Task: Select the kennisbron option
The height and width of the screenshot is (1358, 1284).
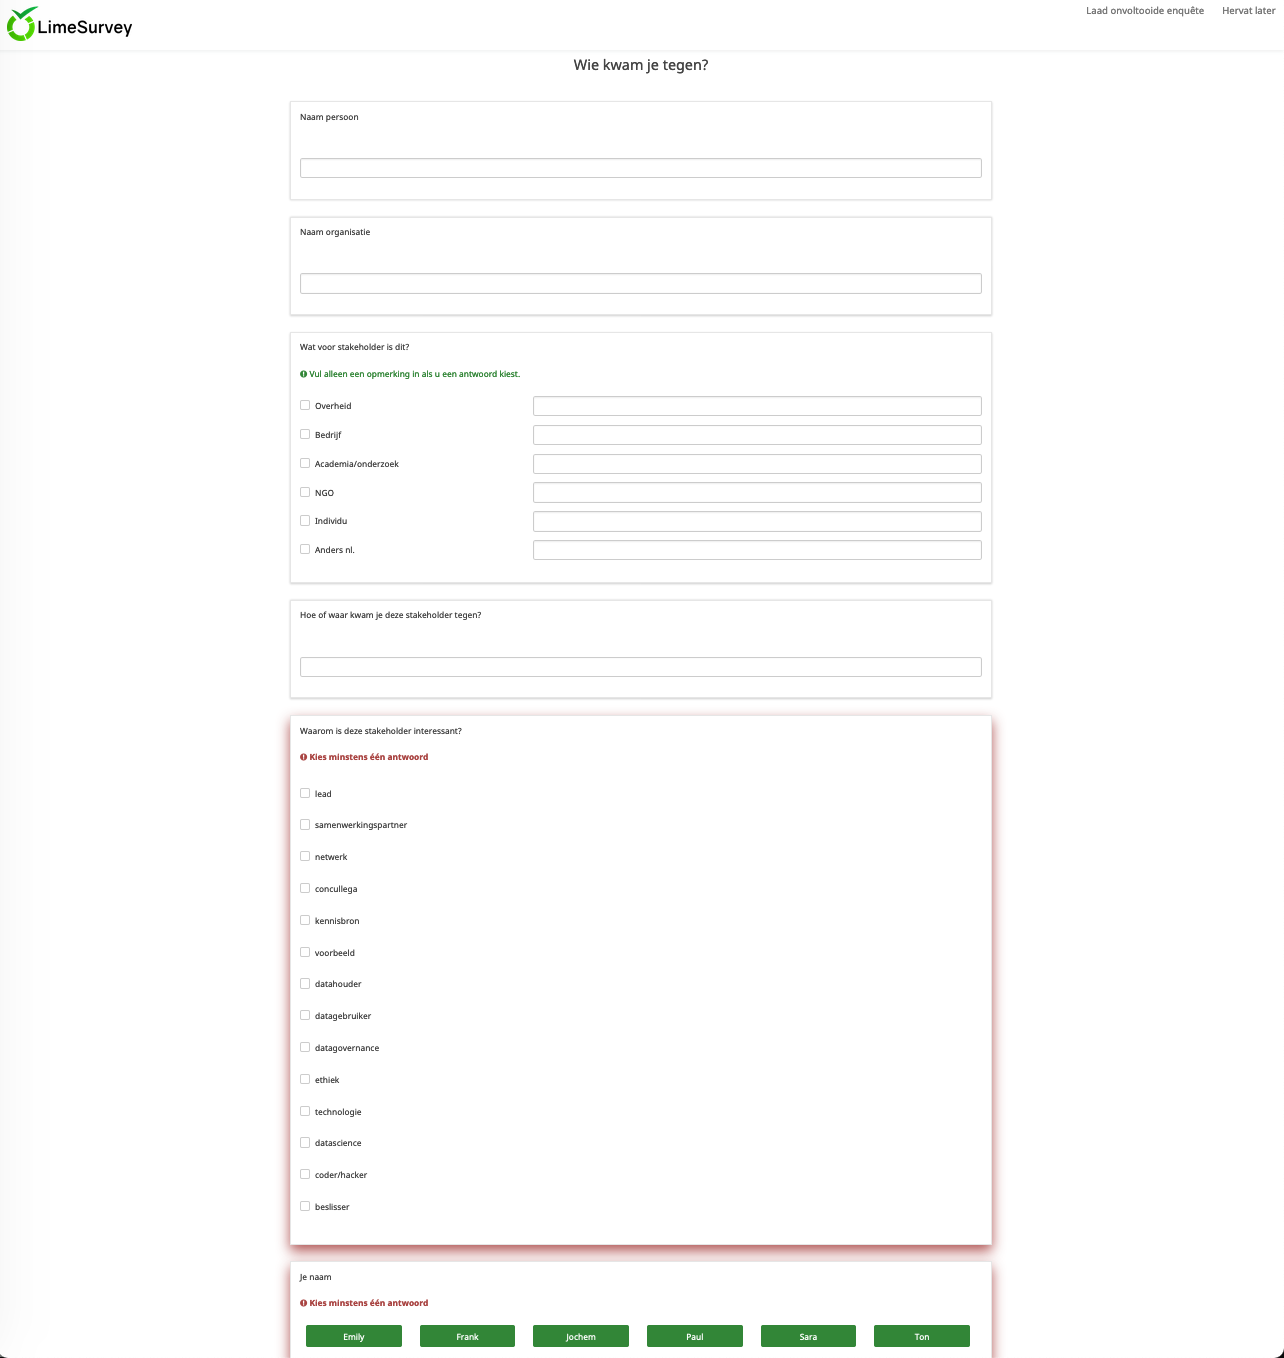Action: (305, 921)
